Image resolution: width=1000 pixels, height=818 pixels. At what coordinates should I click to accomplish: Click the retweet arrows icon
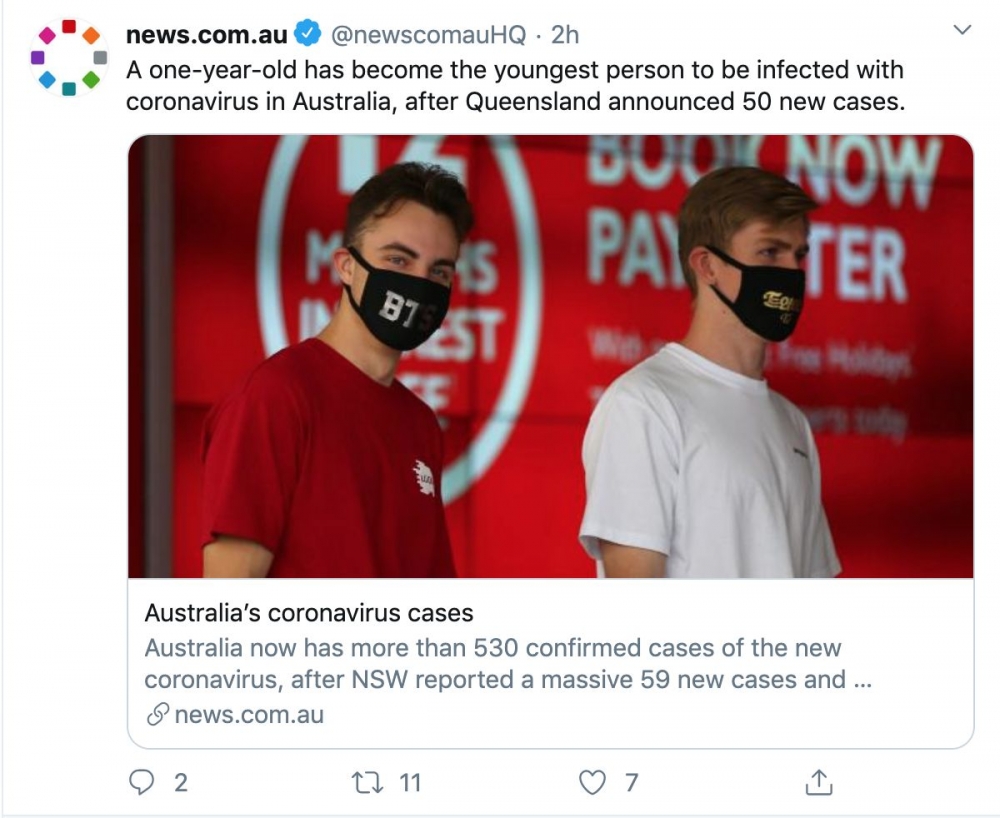(366, 782)
